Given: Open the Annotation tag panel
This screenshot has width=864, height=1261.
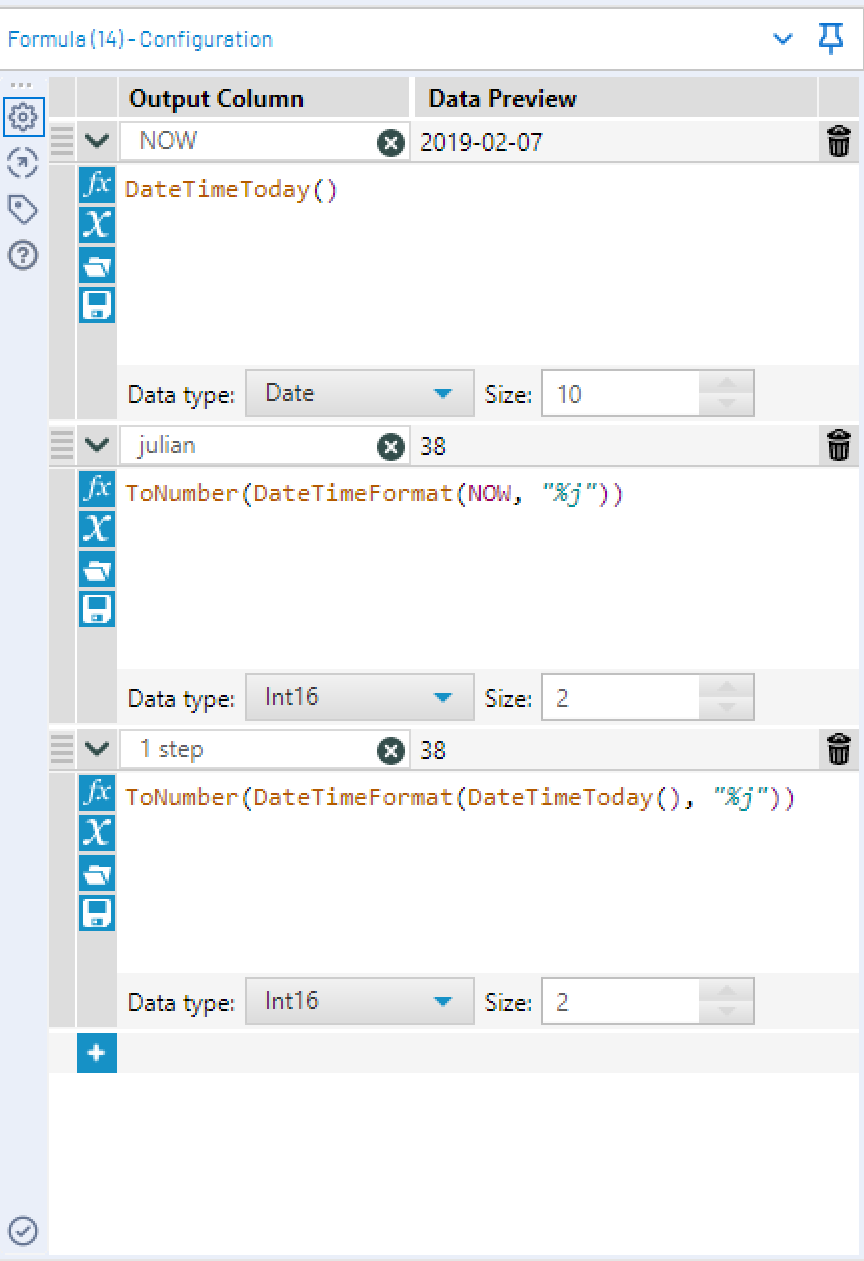Looking at the screenshot, I should [22, 209].
